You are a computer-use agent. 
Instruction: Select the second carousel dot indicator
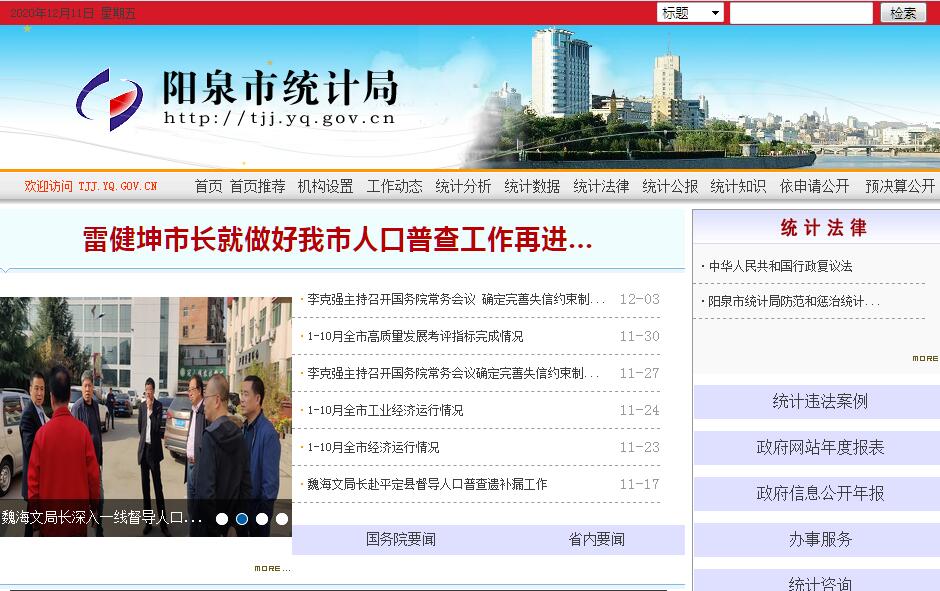[x=242, y=519]
